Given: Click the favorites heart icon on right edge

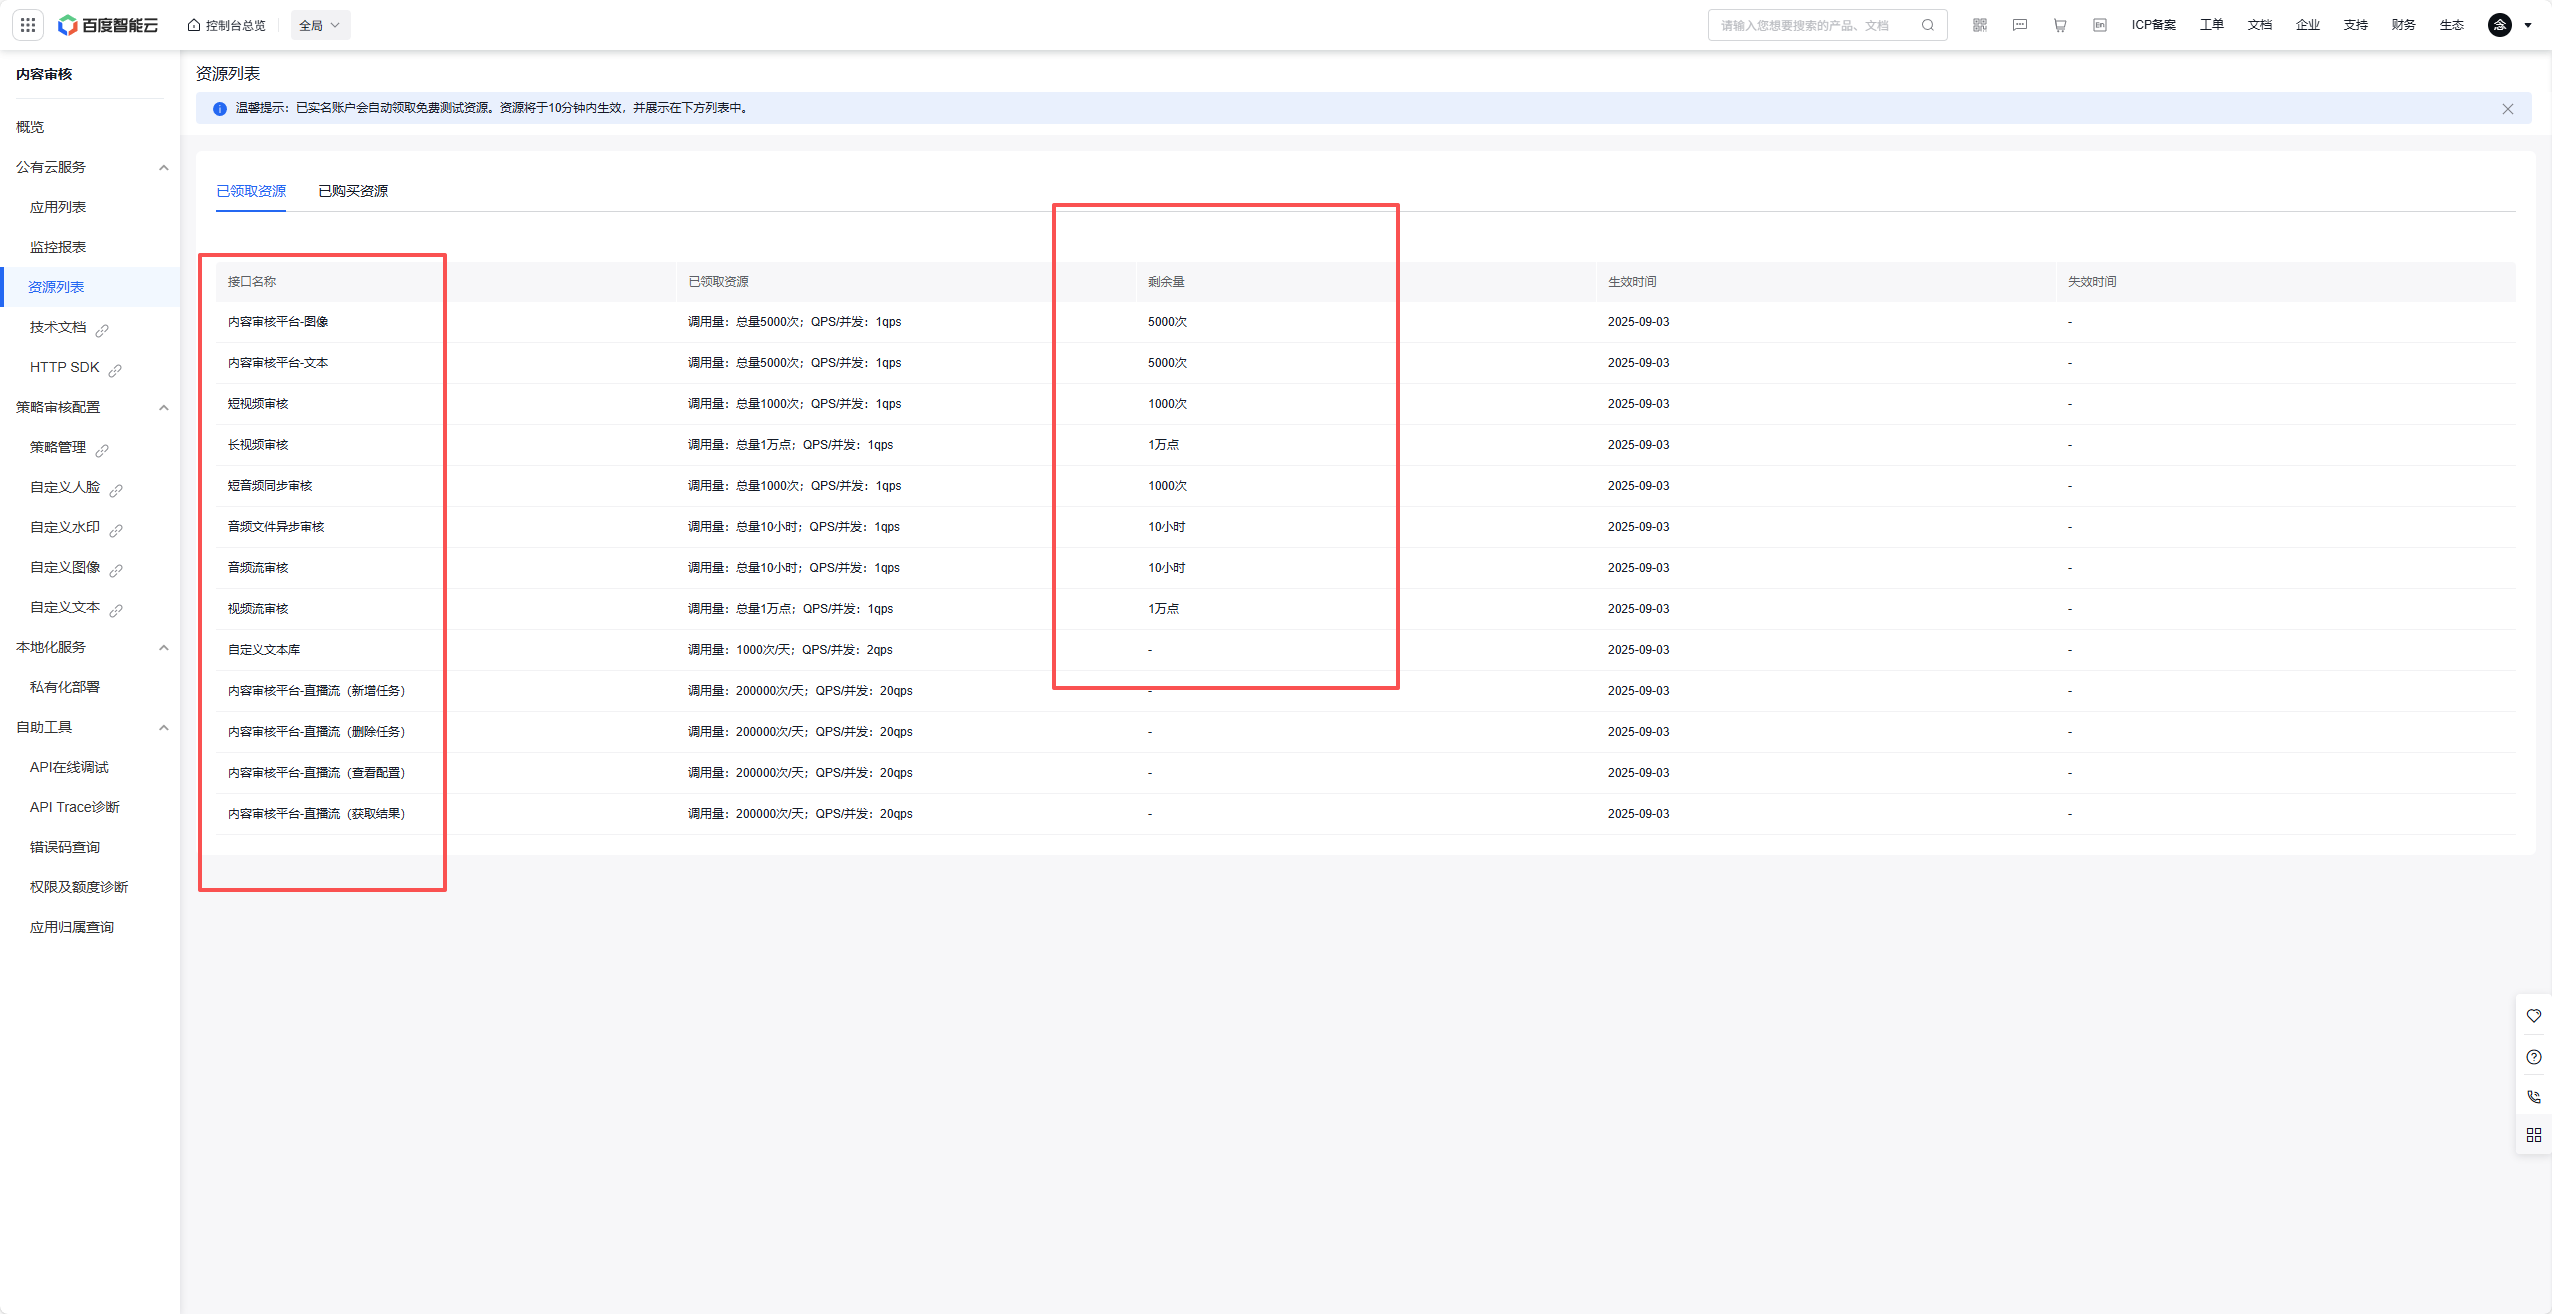Looking at the screenshot, I should (x=2533, y=1016).
